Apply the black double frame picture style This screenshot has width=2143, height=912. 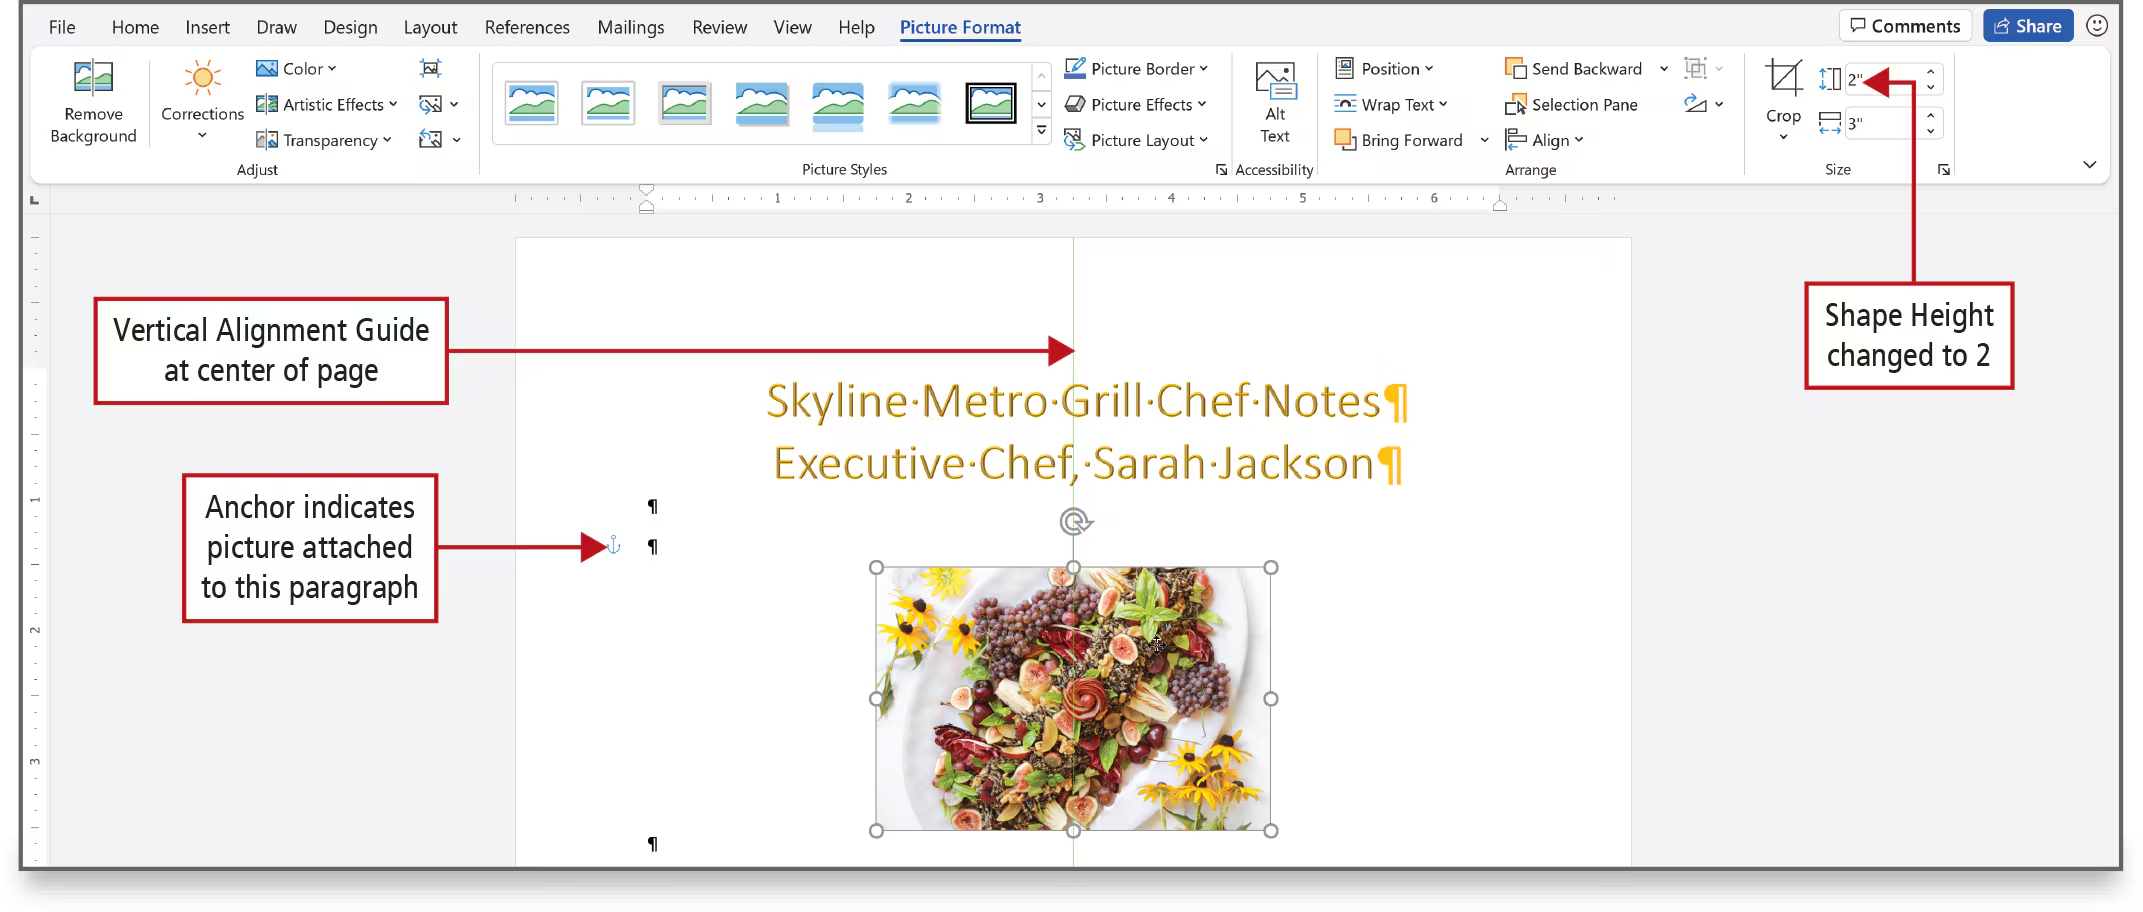point(990,103)
